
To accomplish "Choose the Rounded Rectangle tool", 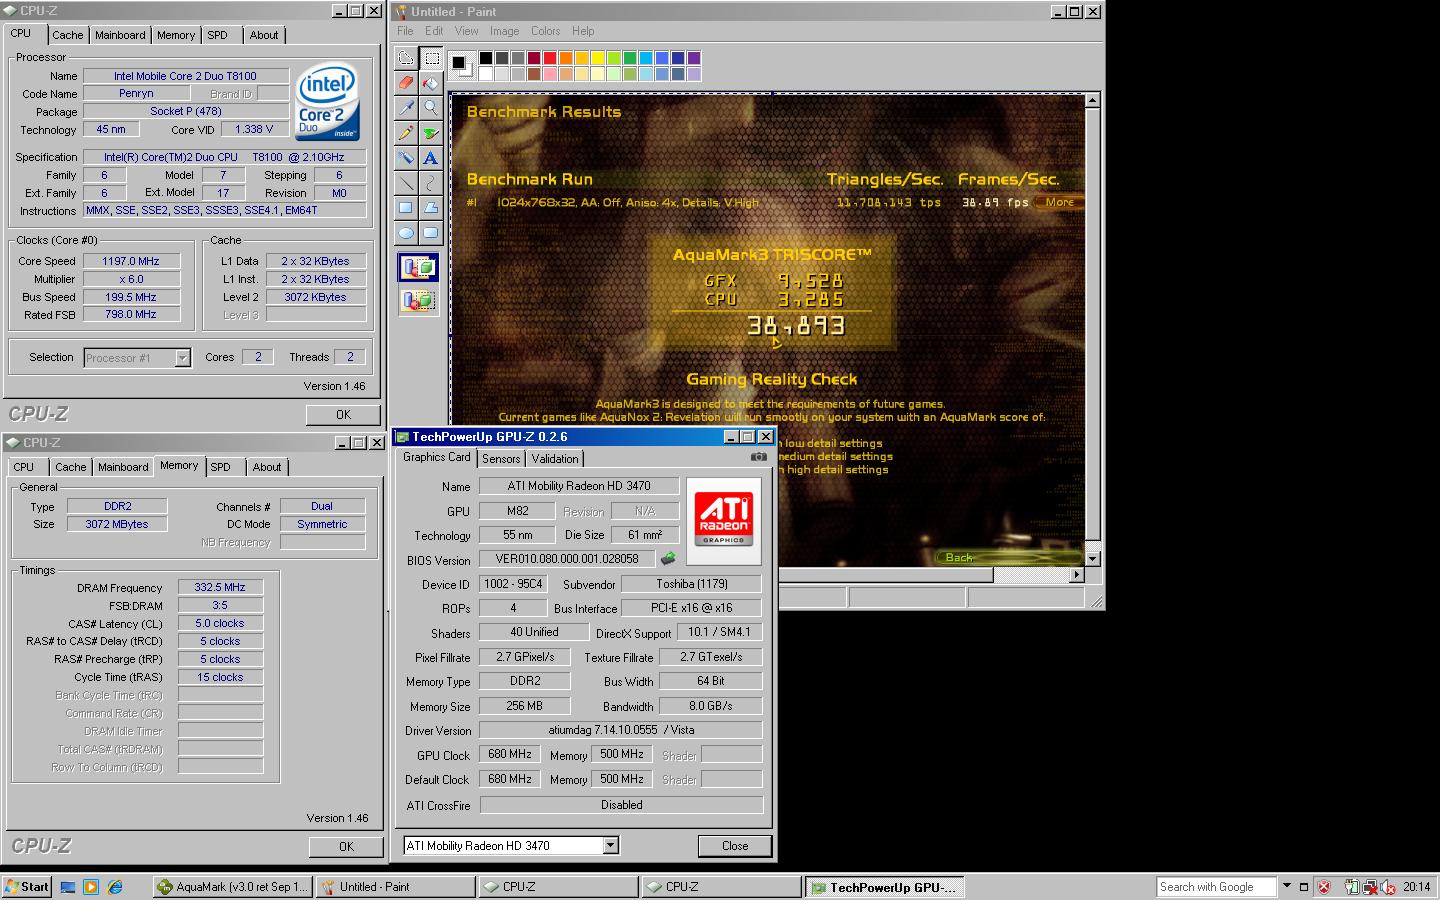I will [431, 232].
